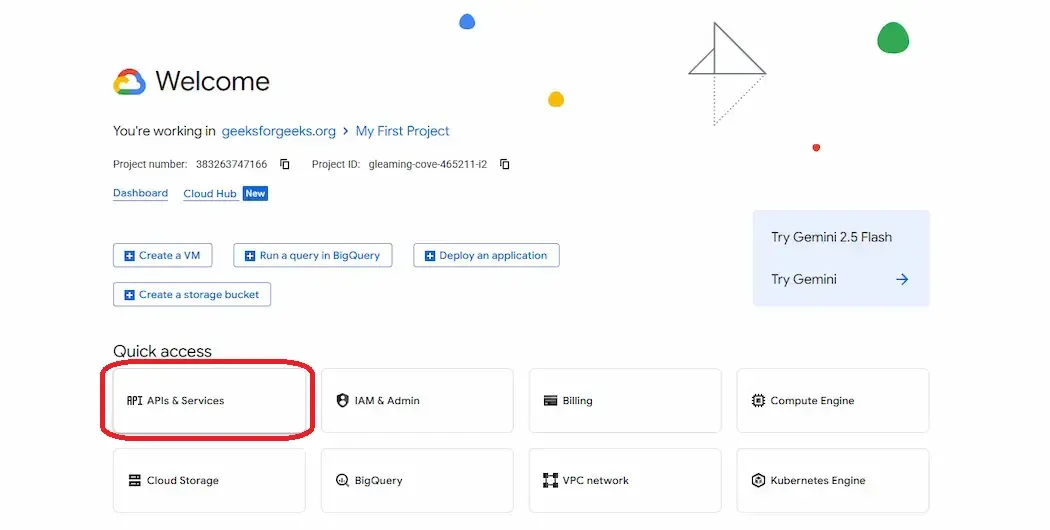Click the Create a VM button
The width and height of the screenshot is (1050, 530).
tap(163, 255)
